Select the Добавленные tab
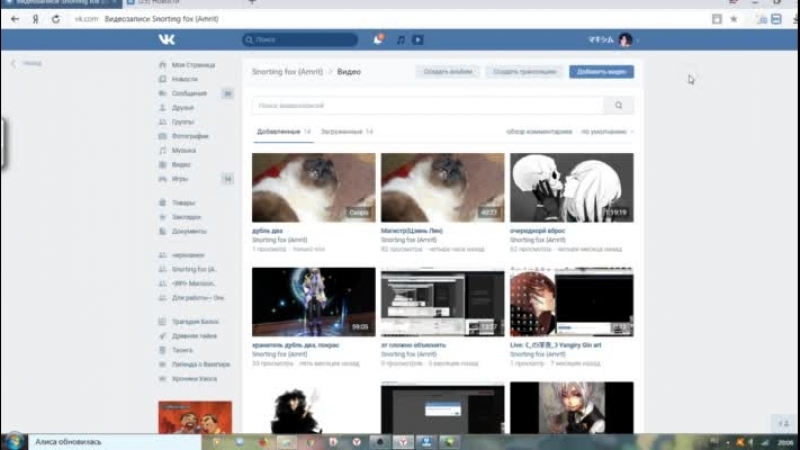Image resolution: width=800 pixels, height=450 pixels. point(279,132)
